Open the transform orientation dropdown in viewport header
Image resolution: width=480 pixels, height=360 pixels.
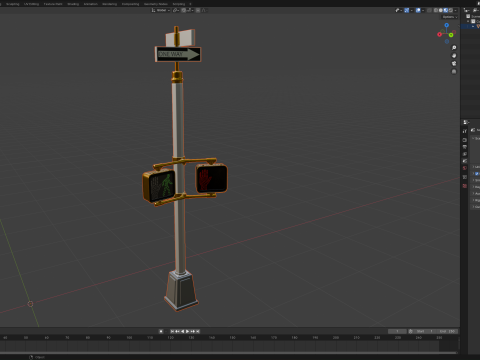click(x=161, y=10)
